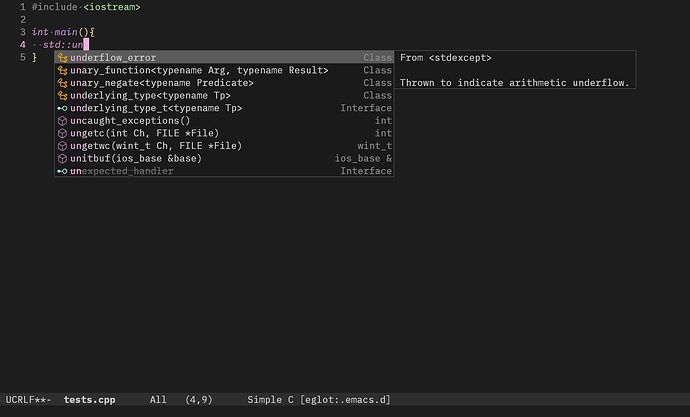
Task: Click the class icon before underlying_type<typename Tp>
Action: 62,95
